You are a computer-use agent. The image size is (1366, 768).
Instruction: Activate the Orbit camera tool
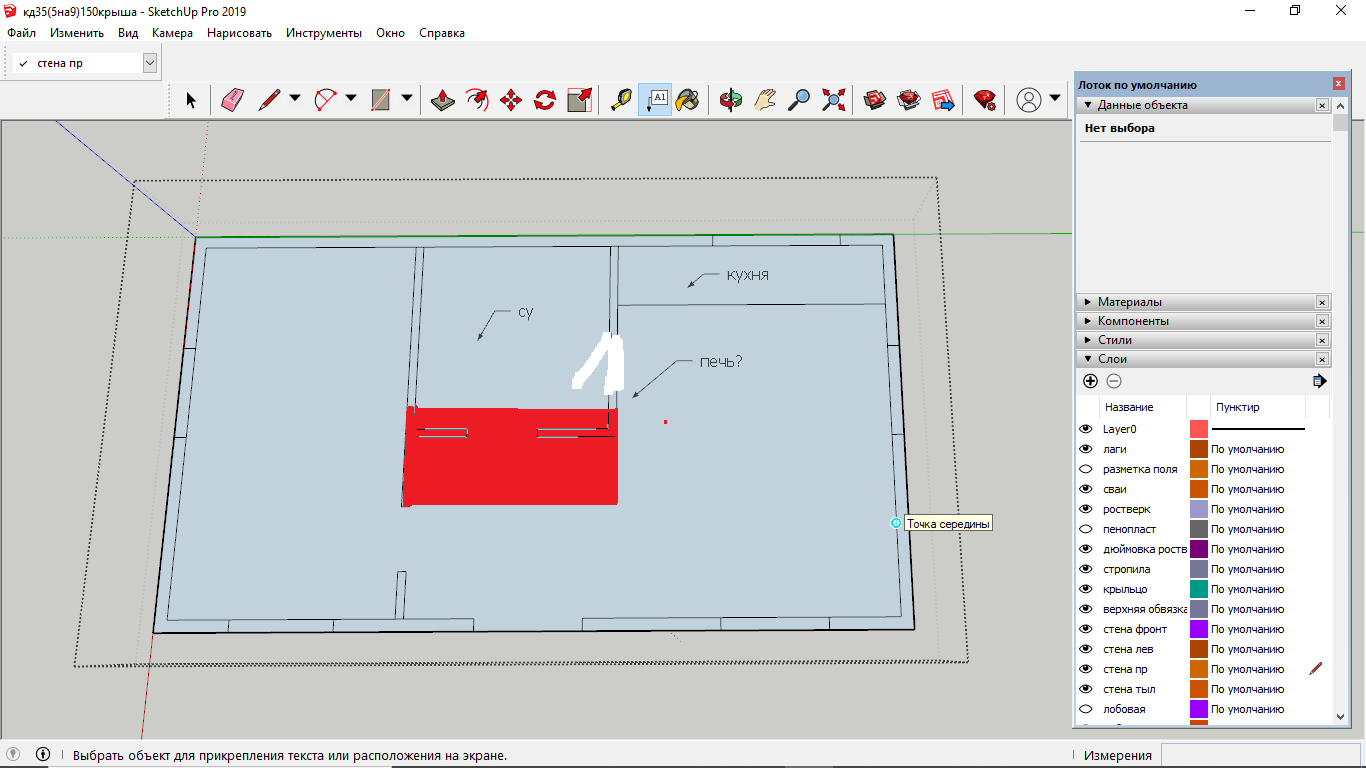coord(731,99)
